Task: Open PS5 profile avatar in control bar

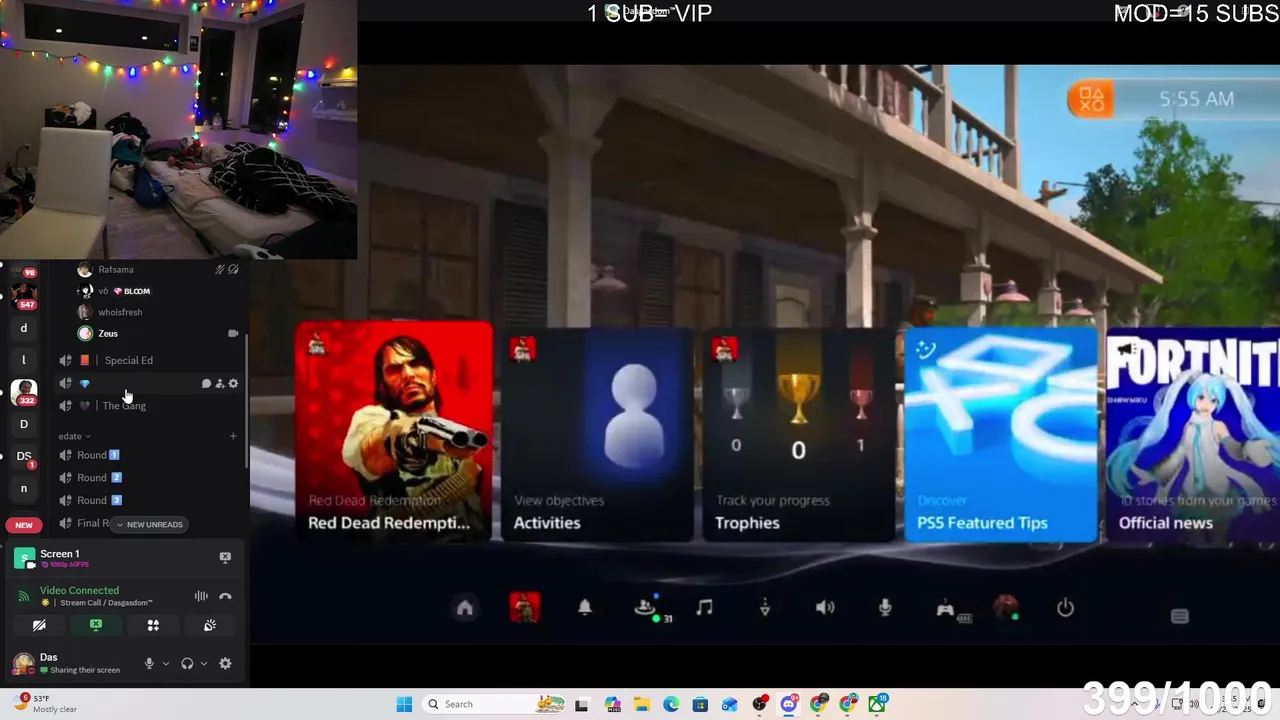Action: pos(1006,607)
